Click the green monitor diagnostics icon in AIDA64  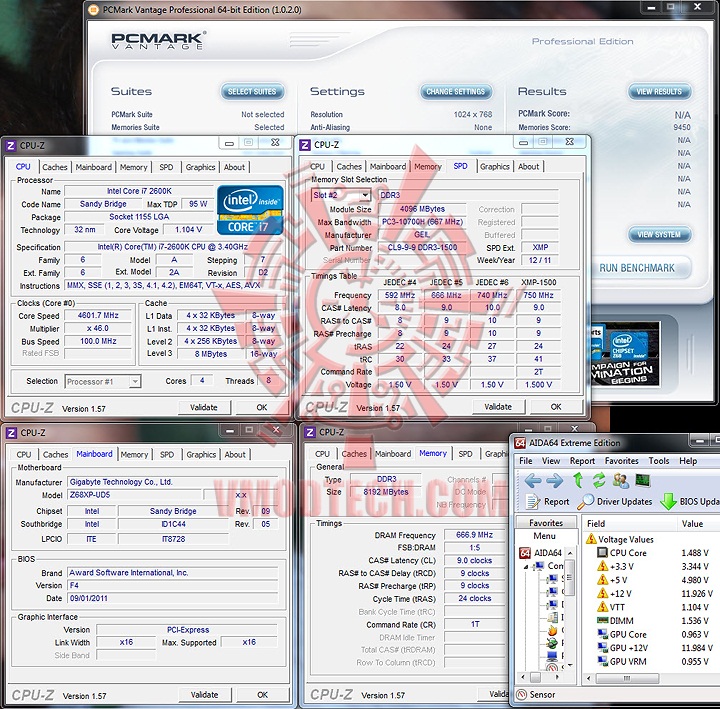[x=643, y=481]
